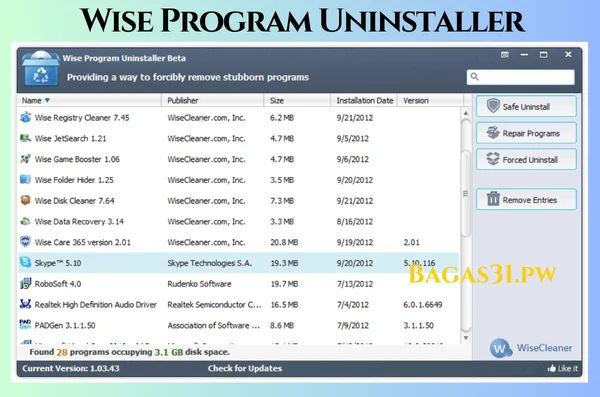
Task: Sort by the Size column header
Action: tap(297, 100)
